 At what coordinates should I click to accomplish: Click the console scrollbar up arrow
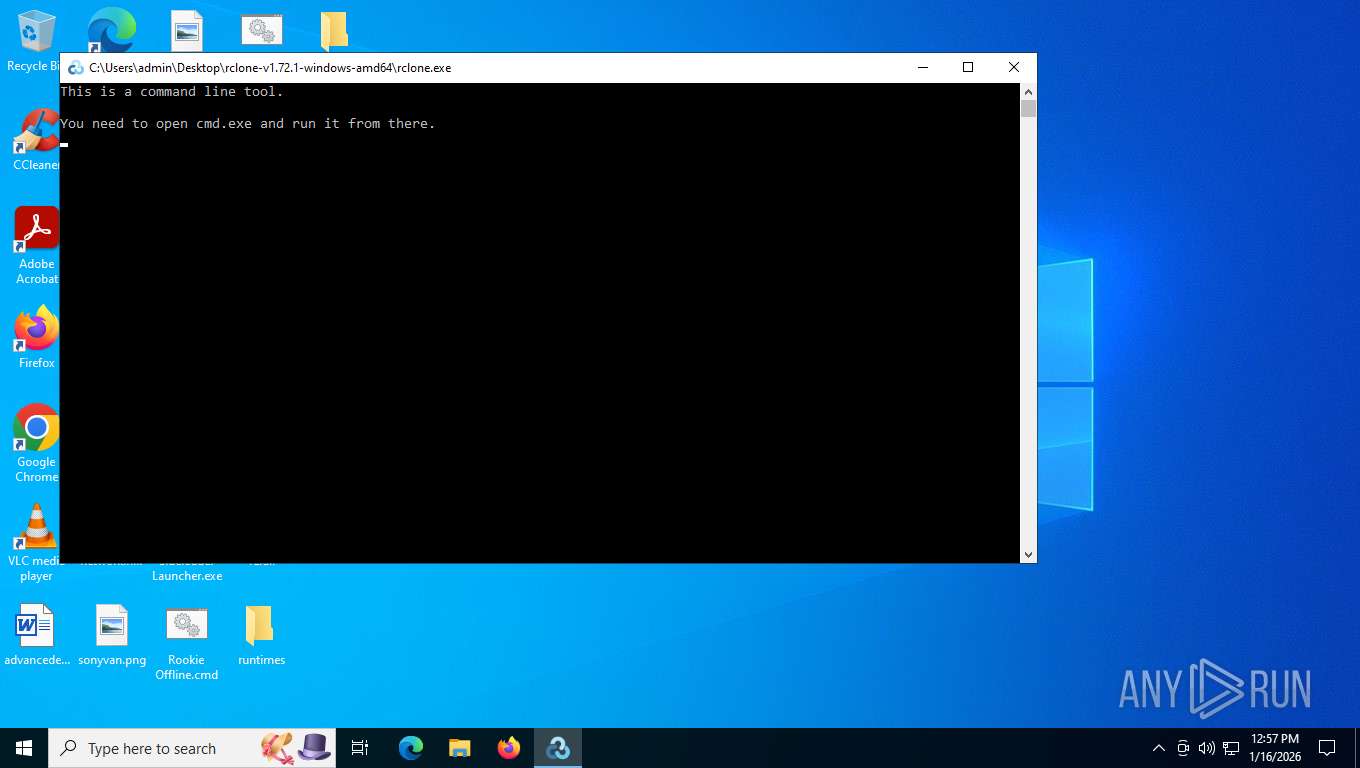[1028, 91]
